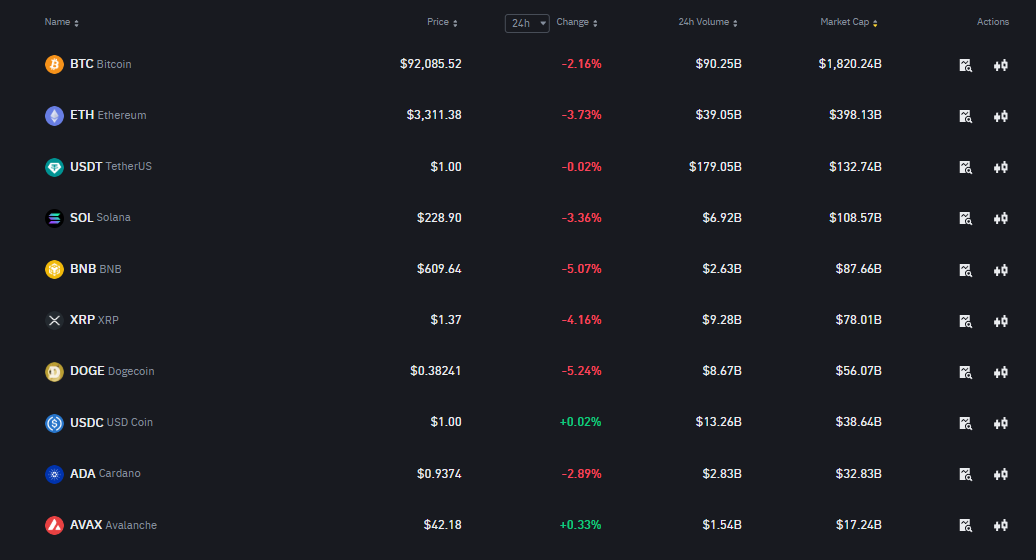Click the TetherUS coin logo
Screen dimensions: 1036x560
tap(54, 167)
